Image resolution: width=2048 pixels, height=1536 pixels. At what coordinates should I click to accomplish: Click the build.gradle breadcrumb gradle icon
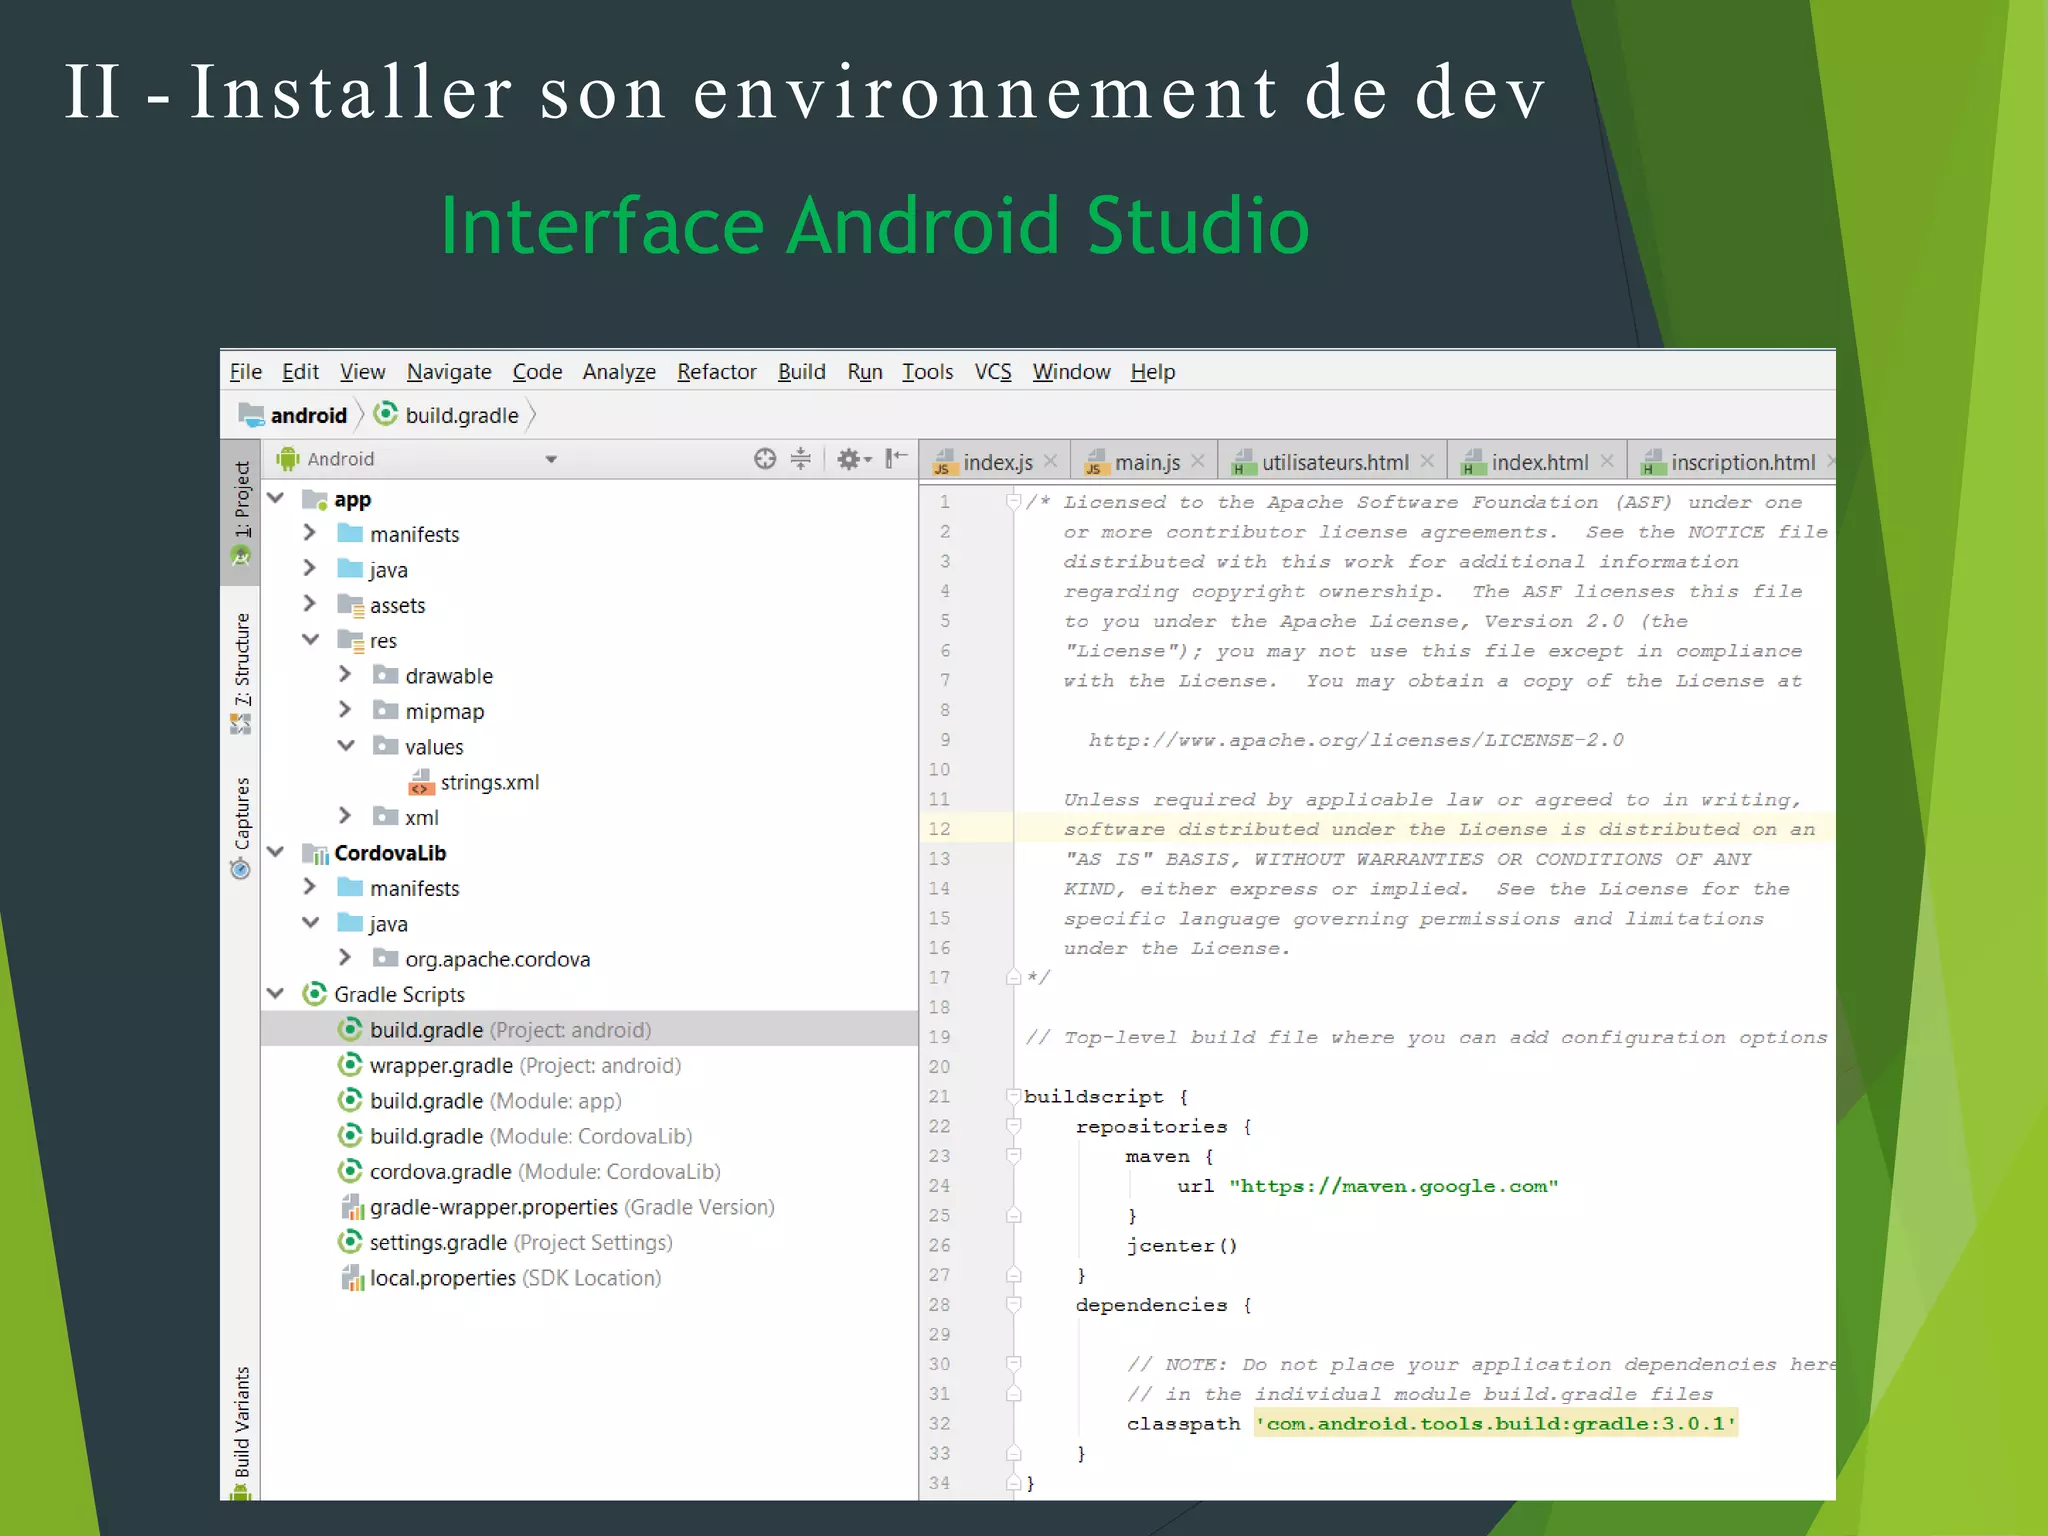pos(386,414)
